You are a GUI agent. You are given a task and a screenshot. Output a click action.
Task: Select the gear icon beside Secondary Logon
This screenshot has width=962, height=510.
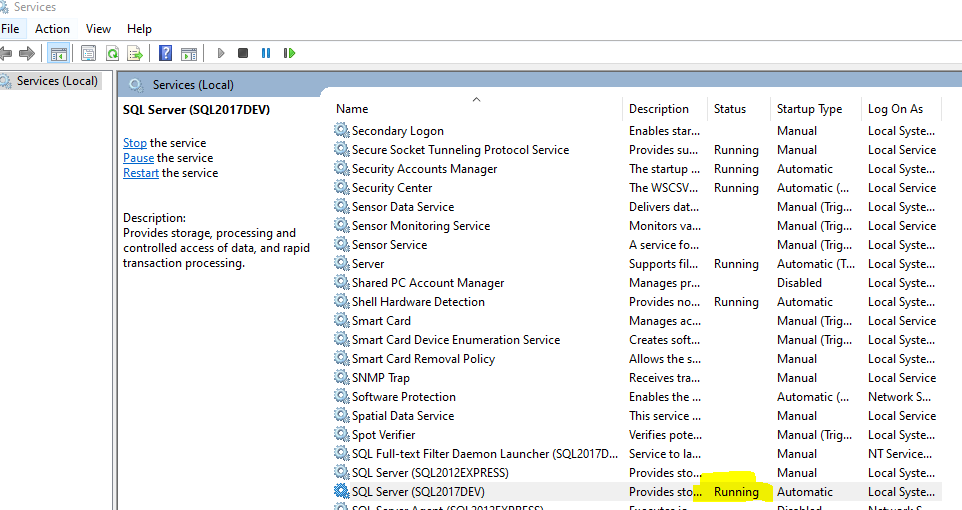tap(342, 130)
